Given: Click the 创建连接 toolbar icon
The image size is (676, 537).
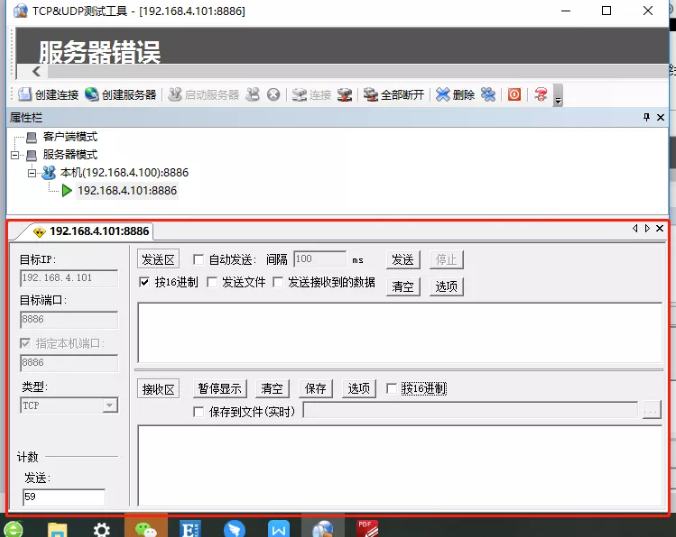Looking at the screenshot, I should (x=25, y=94).
